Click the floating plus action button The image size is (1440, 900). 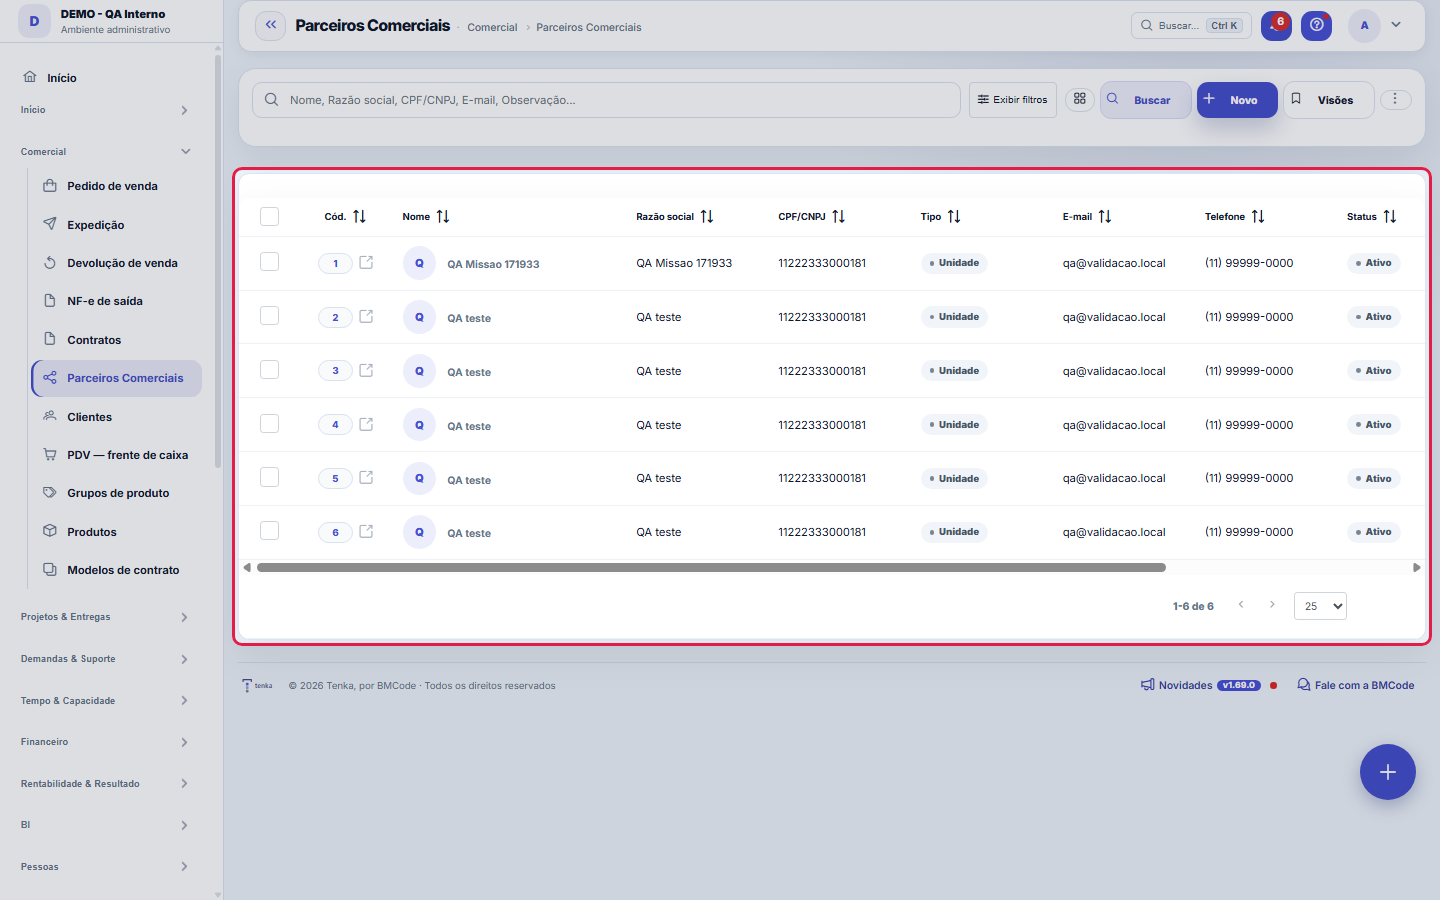[1388, 772]
